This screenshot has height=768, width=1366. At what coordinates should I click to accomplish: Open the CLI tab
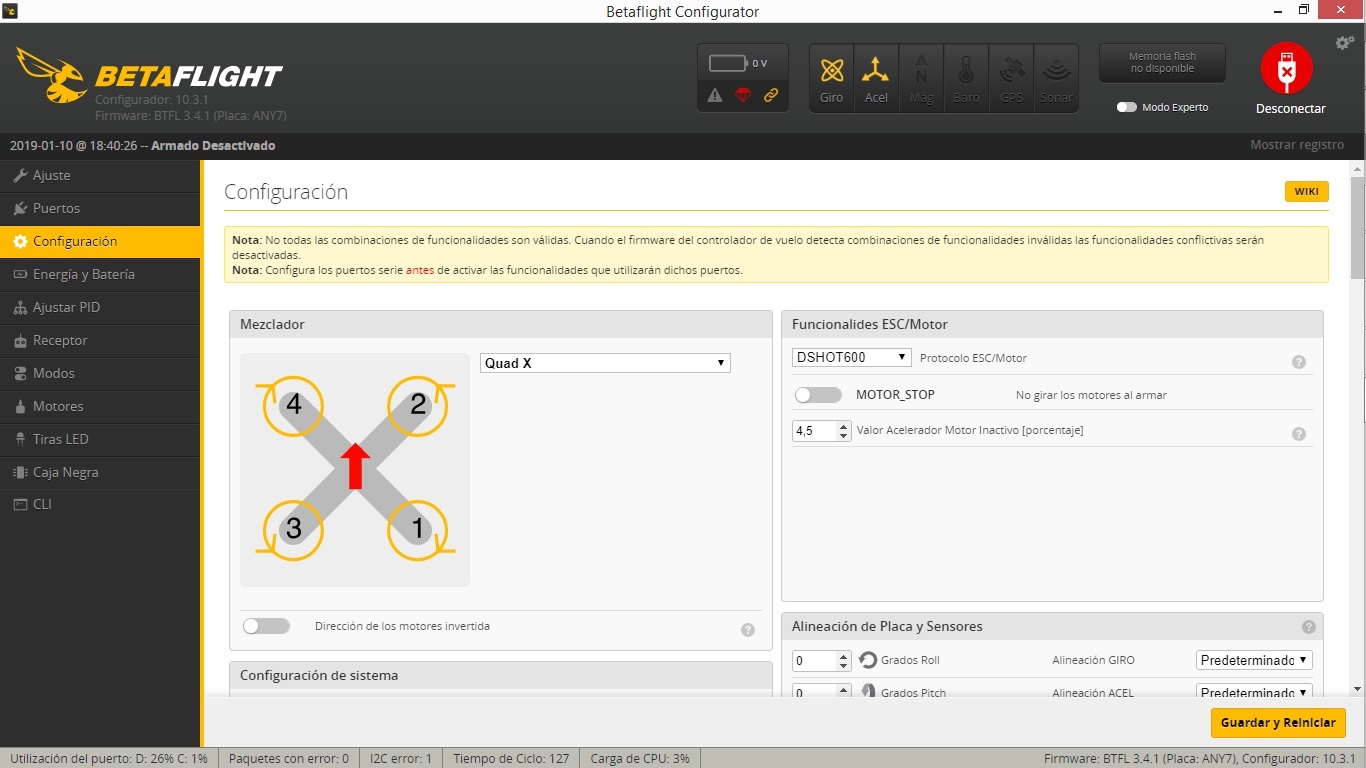100,504
